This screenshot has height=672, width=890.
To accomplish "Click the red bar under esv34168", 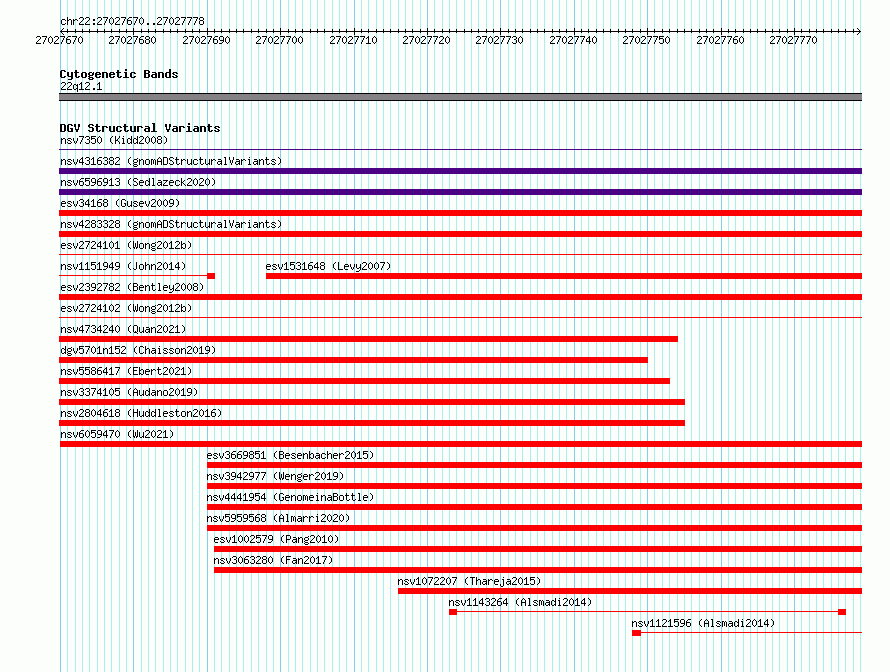I will (460, 213).
